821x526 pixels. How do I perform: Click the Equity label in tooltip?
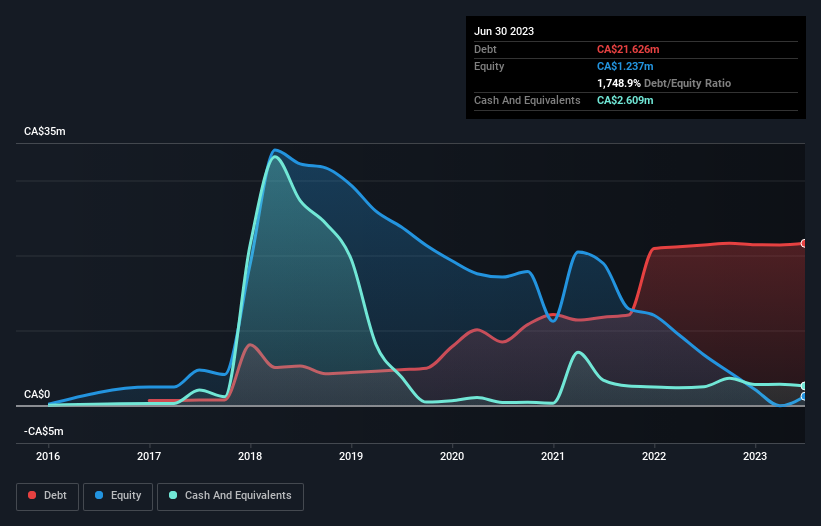point(489,66)
